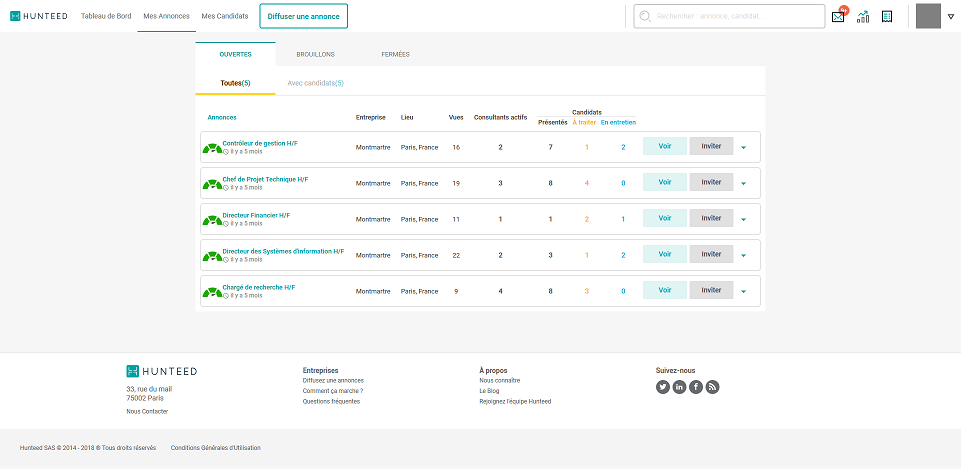Image resolution: width=961 pixels, height=469 pixels.
Task: Click Inviter for Directeur des Systèmes d'information
Action: tap(712, 254)
